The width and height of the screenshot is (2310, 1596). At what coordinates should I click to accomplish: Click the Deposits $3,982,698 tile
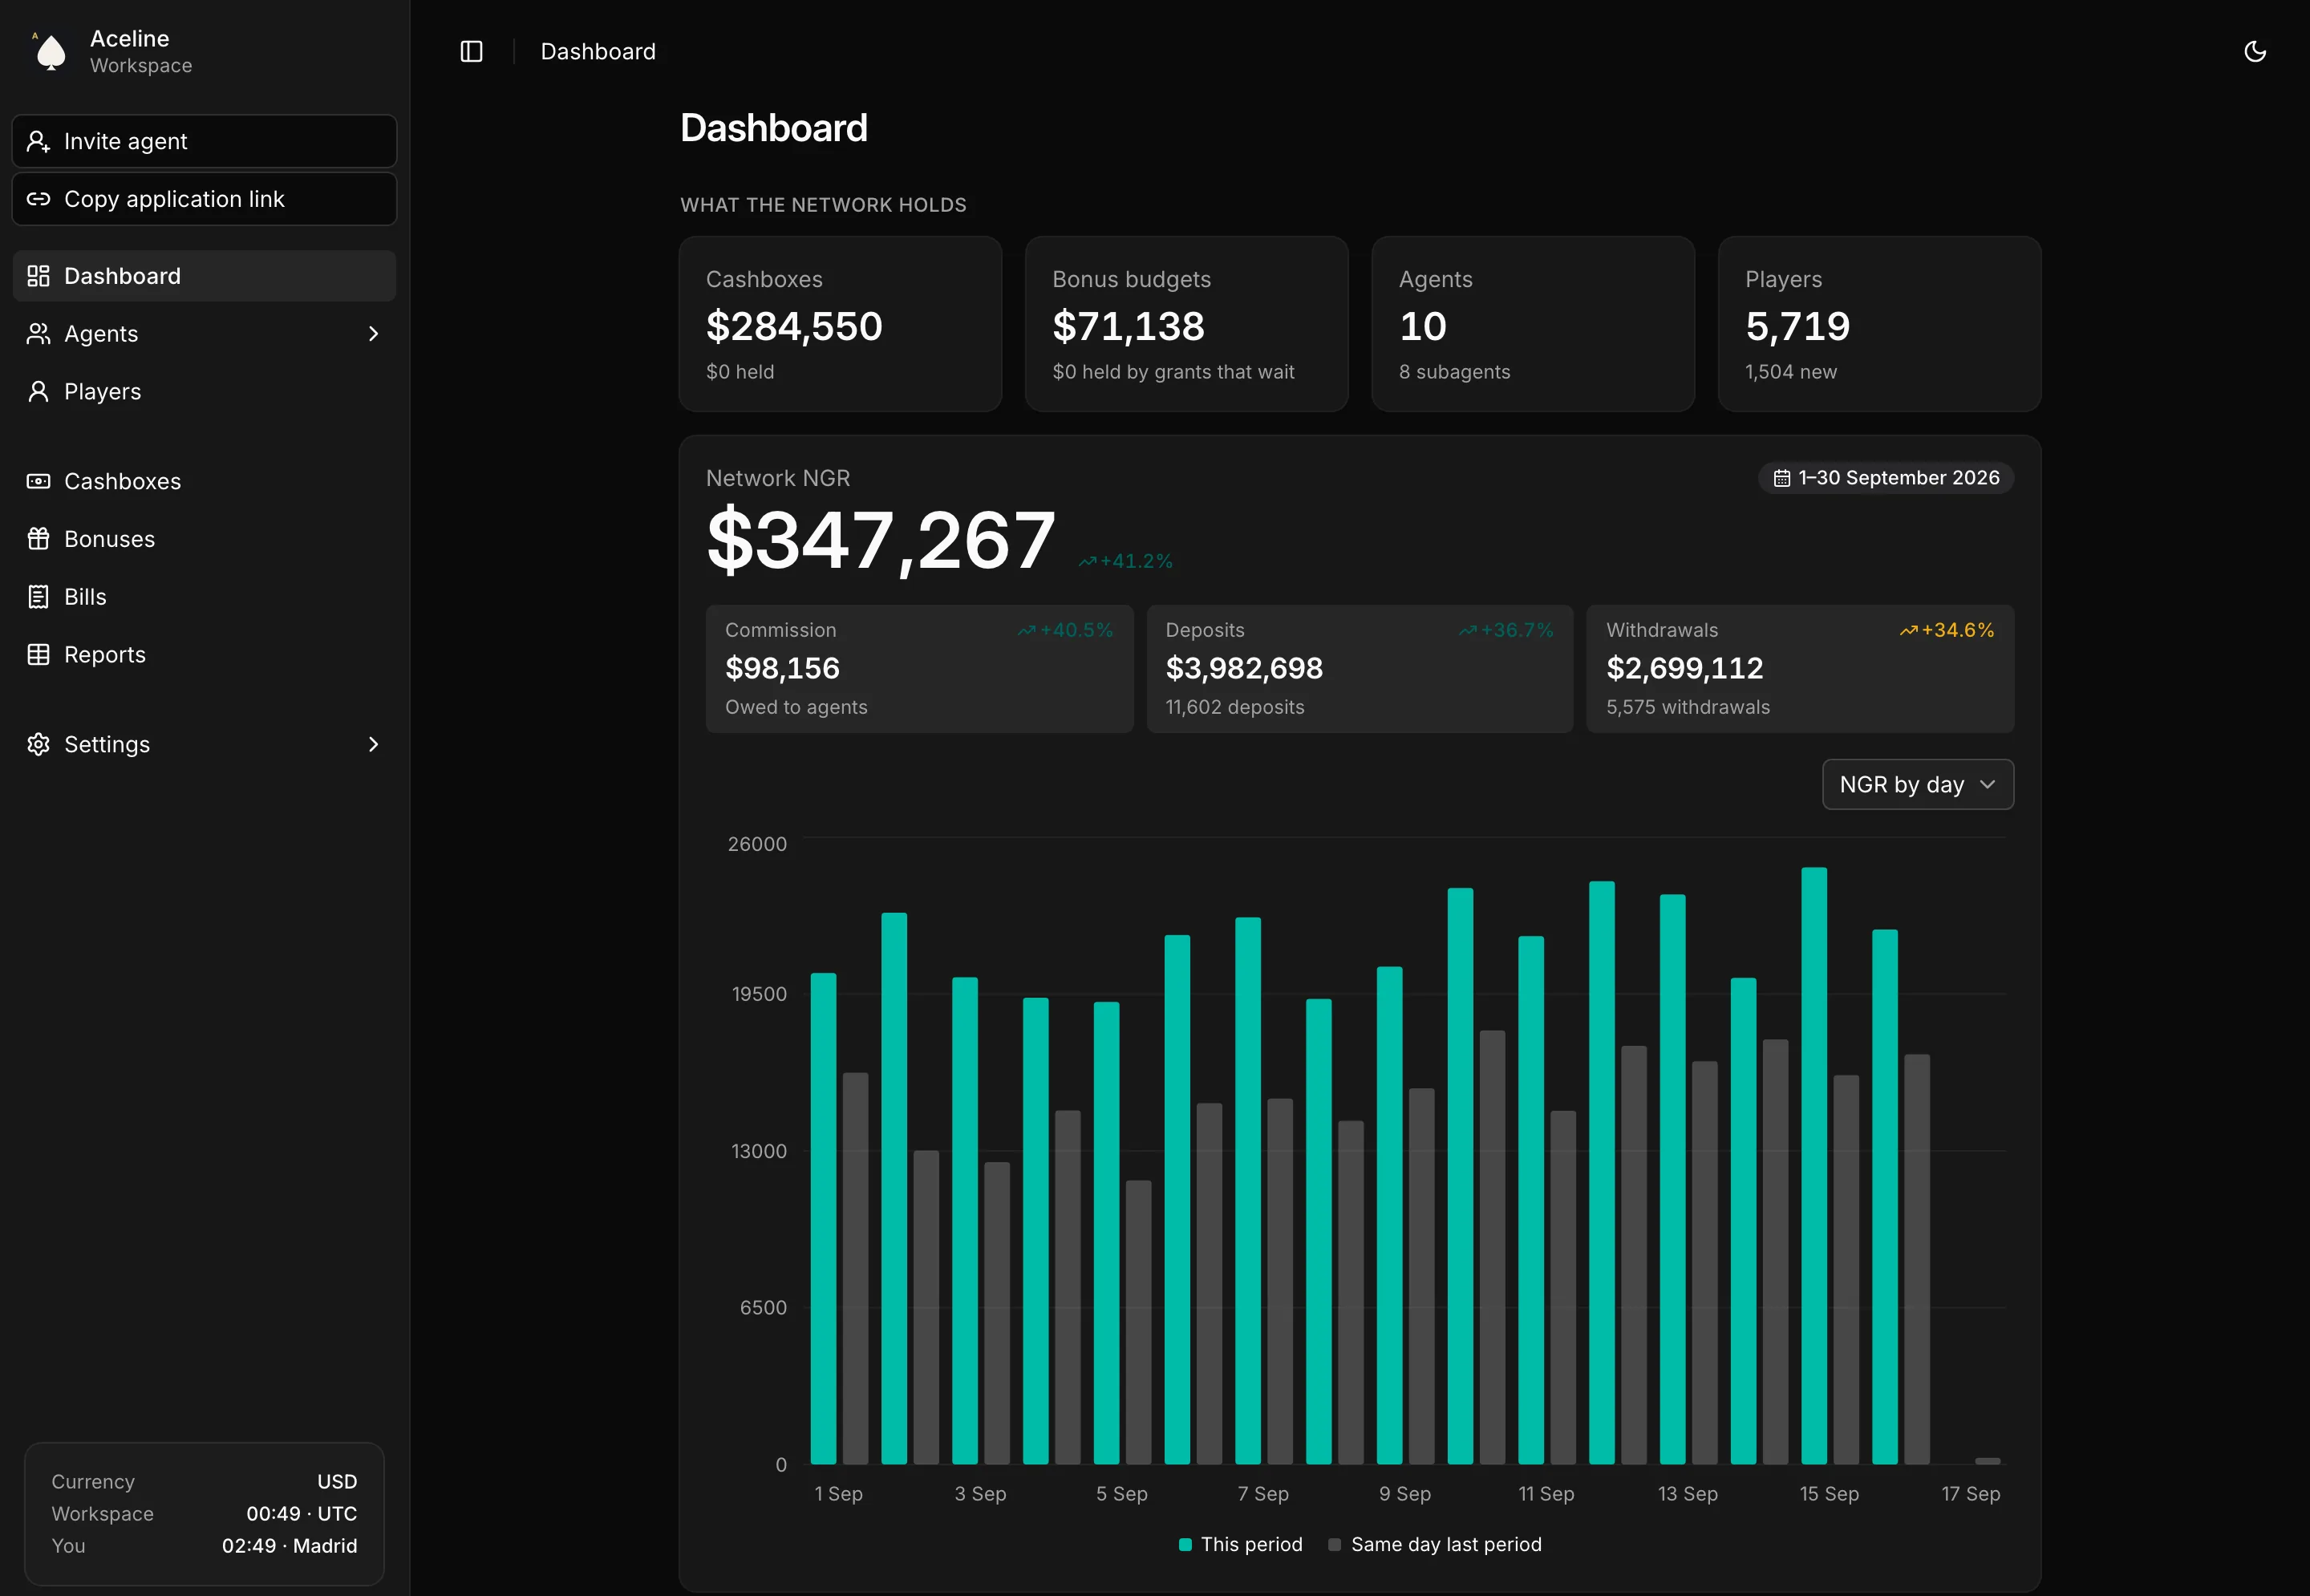[1359, 669]
